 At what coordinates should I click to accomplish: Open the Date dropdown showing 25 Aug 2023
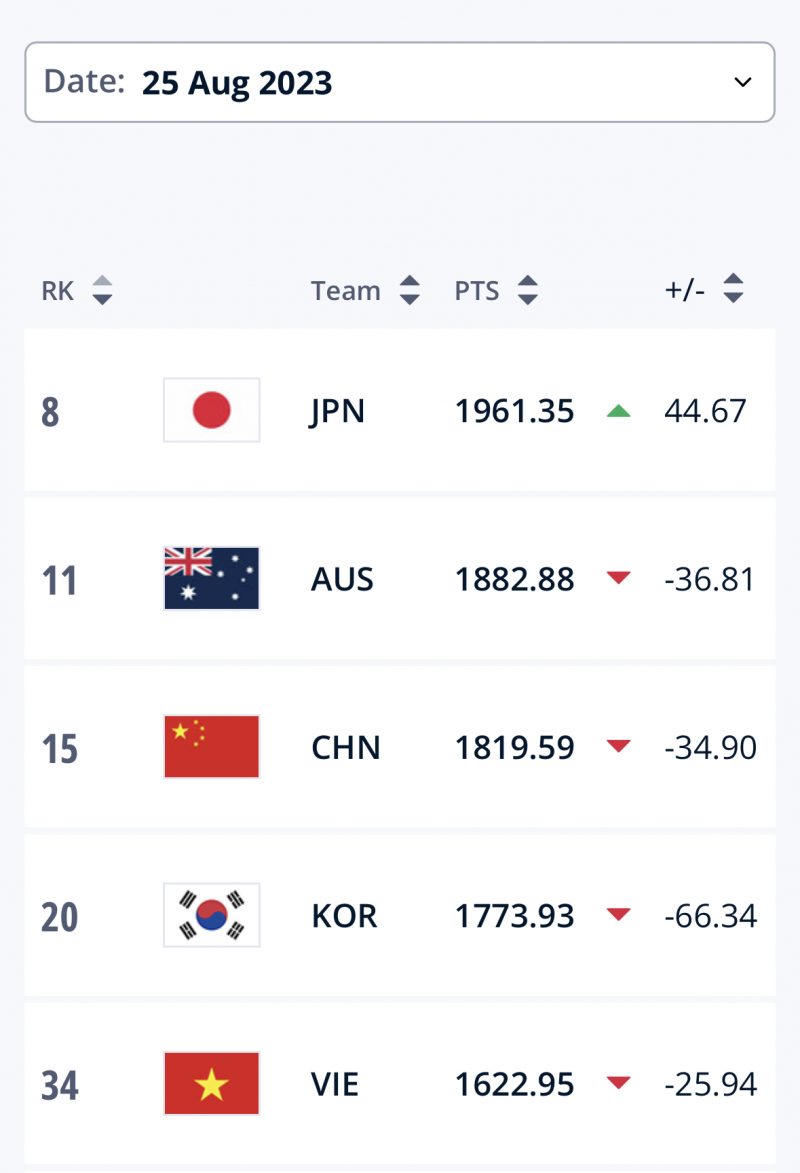[399, 82]
